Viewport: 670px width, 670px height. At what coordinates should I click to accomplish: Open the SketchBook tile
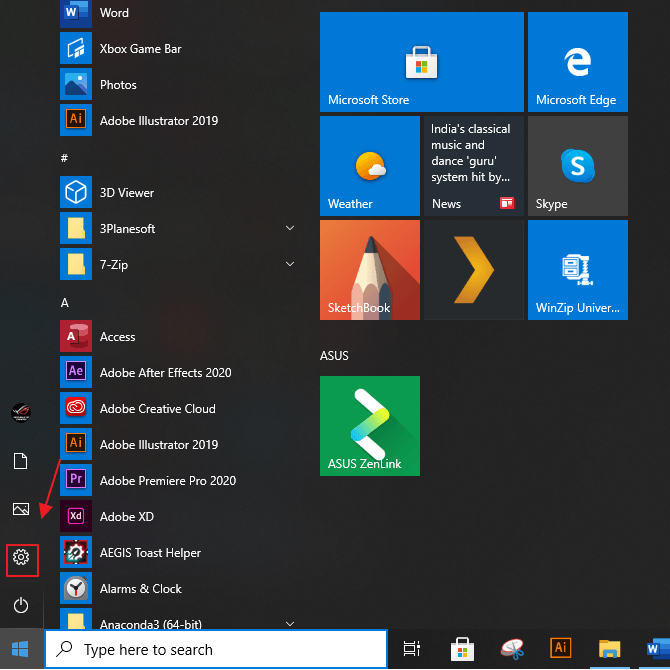(x=370, y=270)
